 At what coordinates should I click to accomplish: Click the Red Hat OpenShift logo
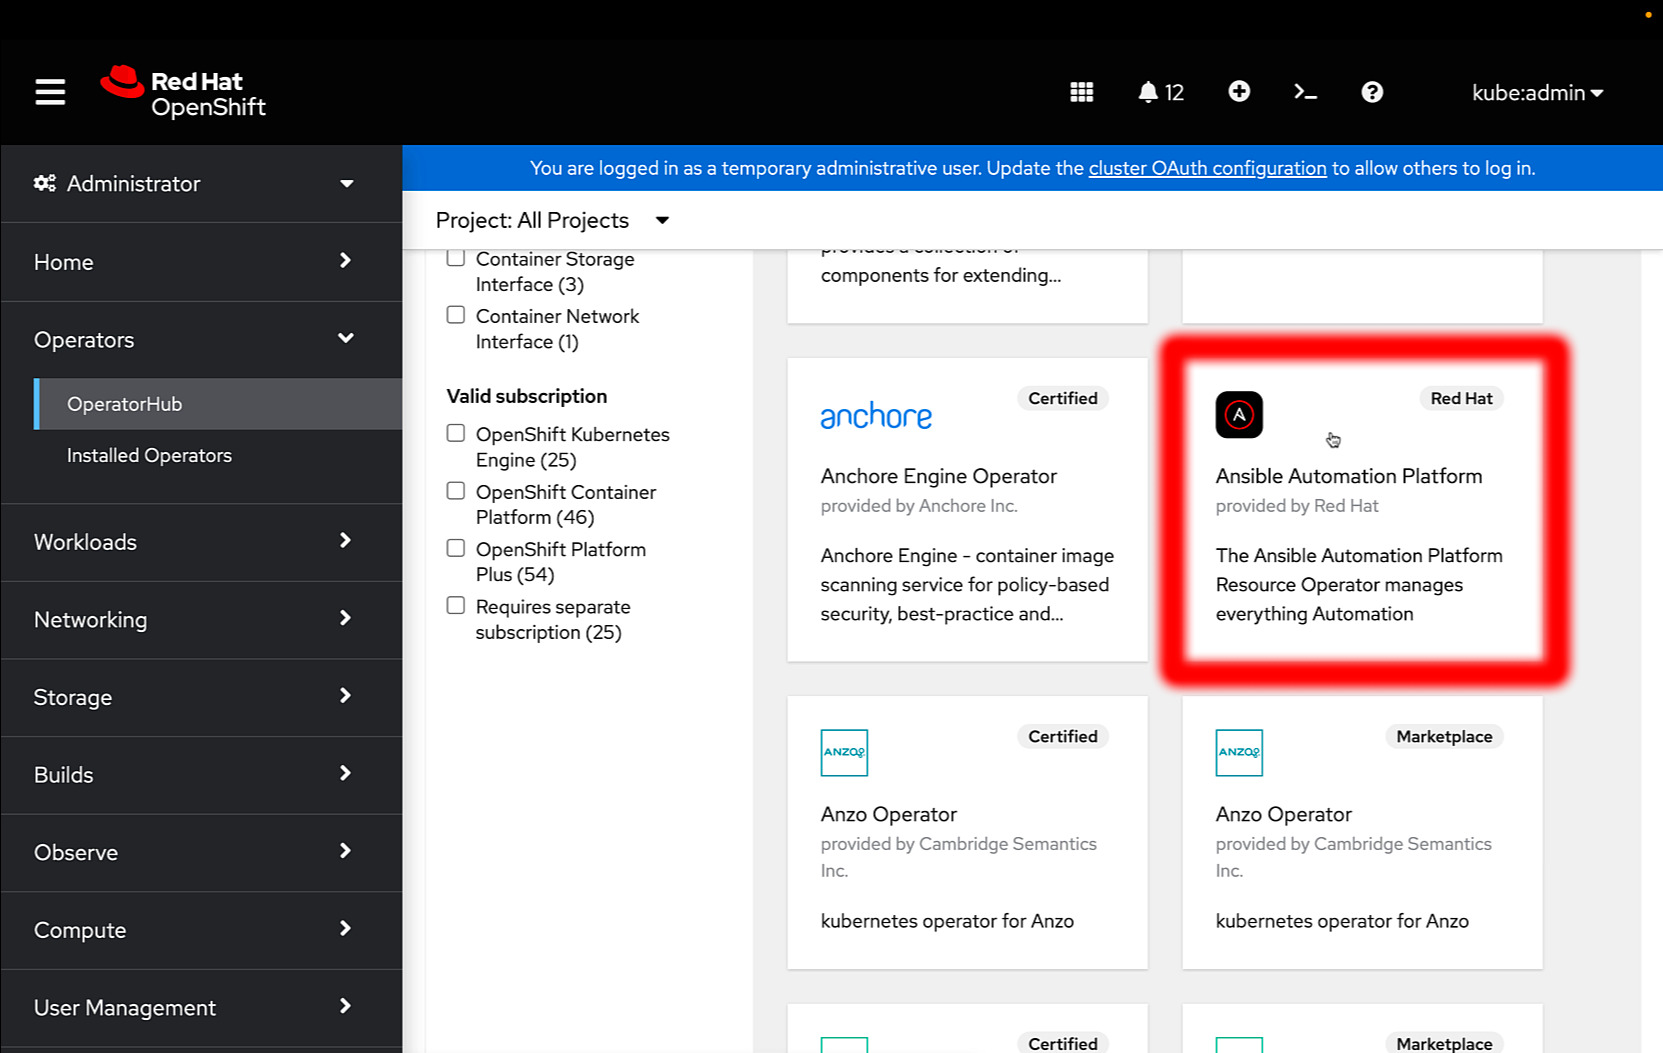click(184, 92)
